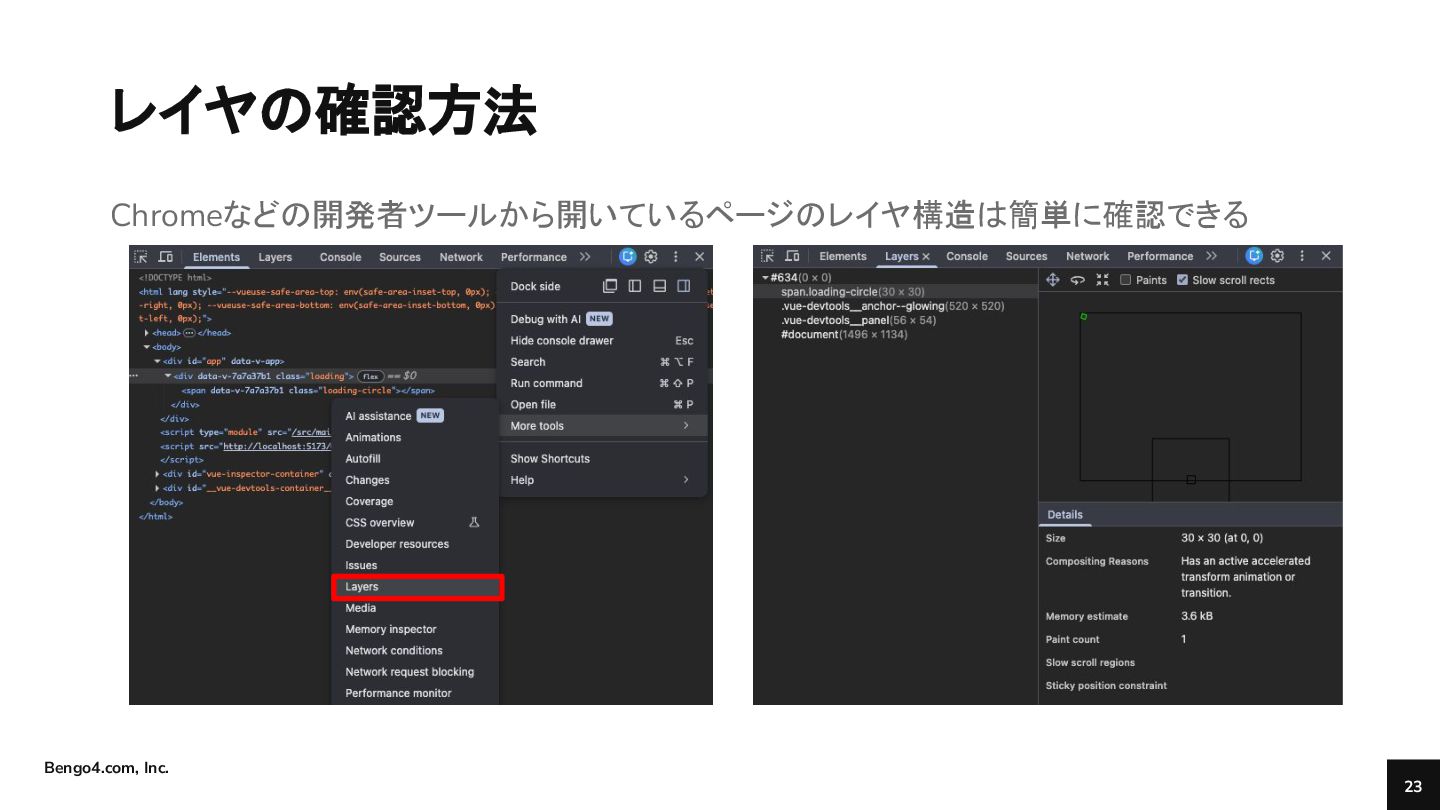The height and width of the screenshot is (810, 1440).
Task: Select .vue-devtools__panel layer row
Action: coord(896,320)
